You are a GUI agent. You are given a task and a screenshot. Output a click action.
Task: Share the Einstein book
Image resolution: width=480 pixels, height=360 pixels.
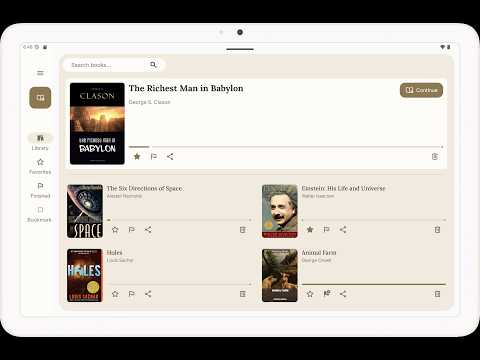(343, 230)
